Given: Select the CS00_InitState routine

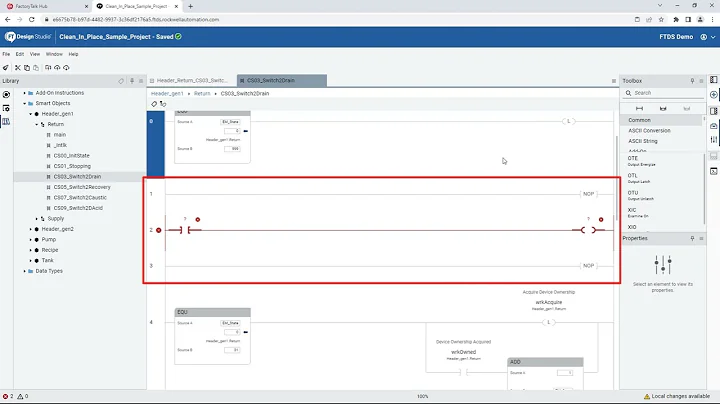Looking at the screenshot, I should (x=72, y=156).
